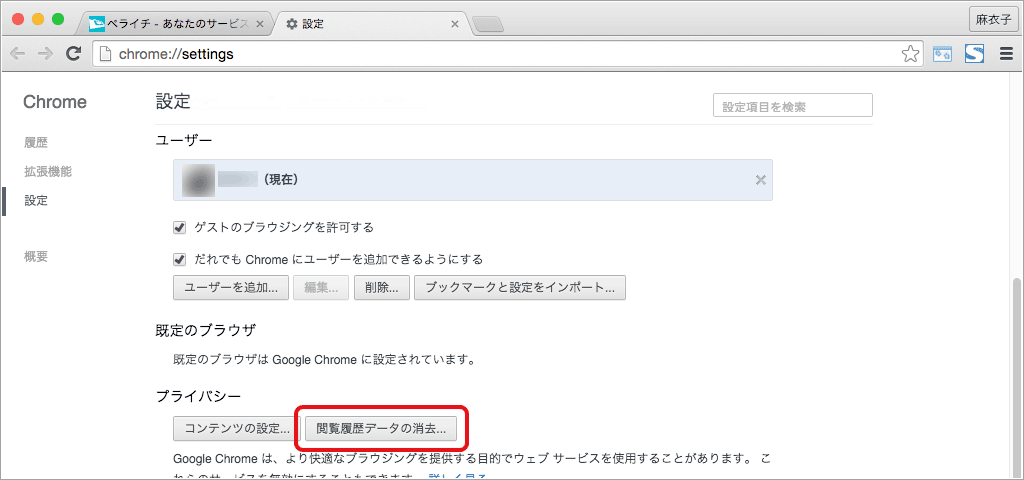The height and width of the screenshot is (480, 1024).
Task: Click the コンテンツの設定... button
Action: [236, 429]
